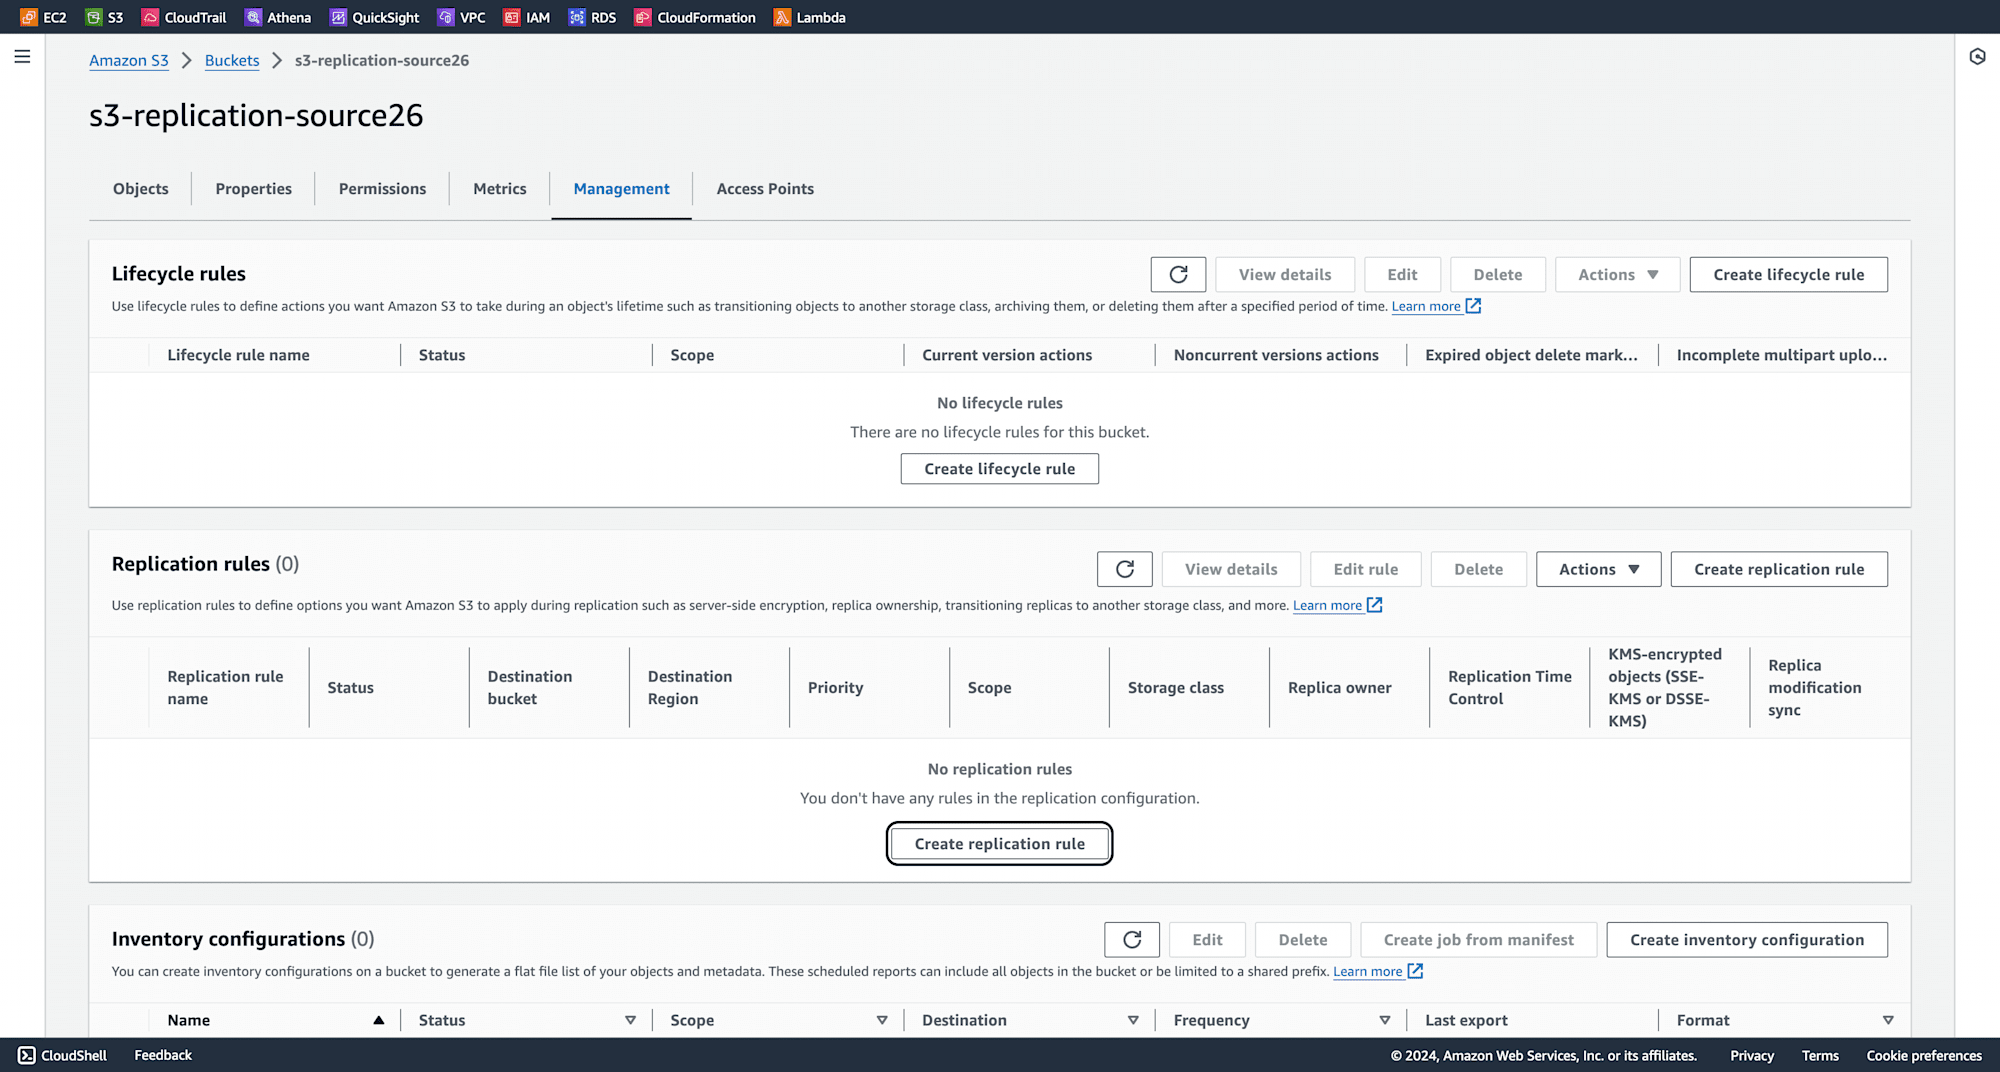Click Create inventory configuration button

point(1747,940)
